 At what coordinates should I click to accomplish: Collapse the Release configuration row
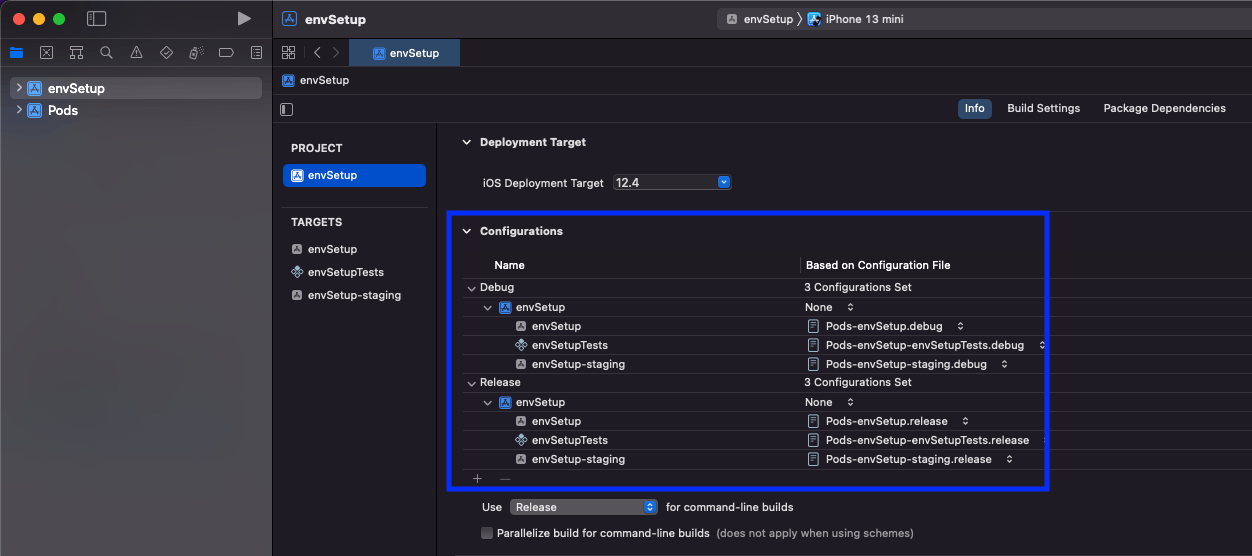(x=472, y=383)
